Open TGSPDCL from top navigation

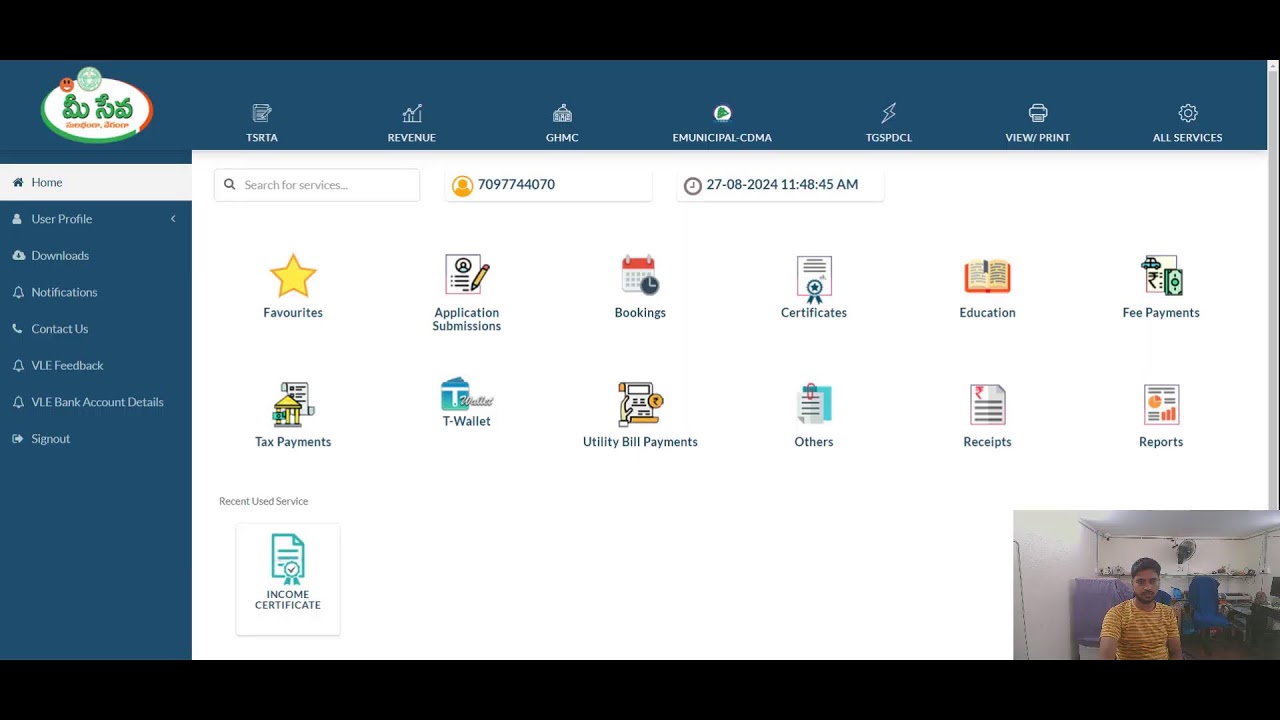[889, 123]
